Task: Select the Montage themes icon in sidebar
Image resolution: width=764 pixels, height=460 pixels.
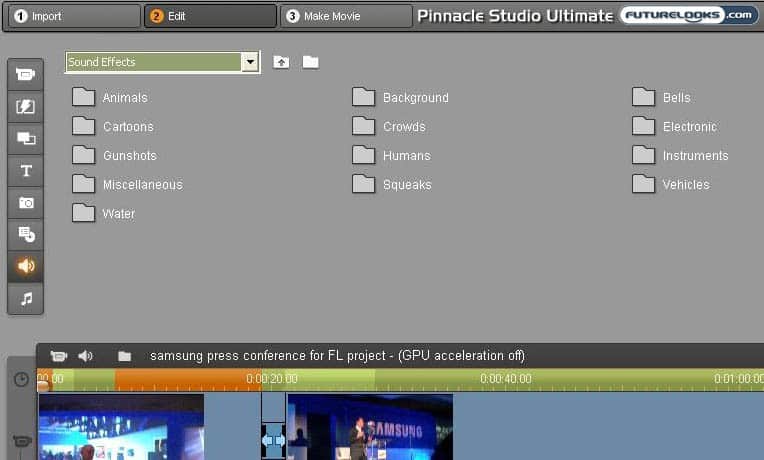Action: 25,139
